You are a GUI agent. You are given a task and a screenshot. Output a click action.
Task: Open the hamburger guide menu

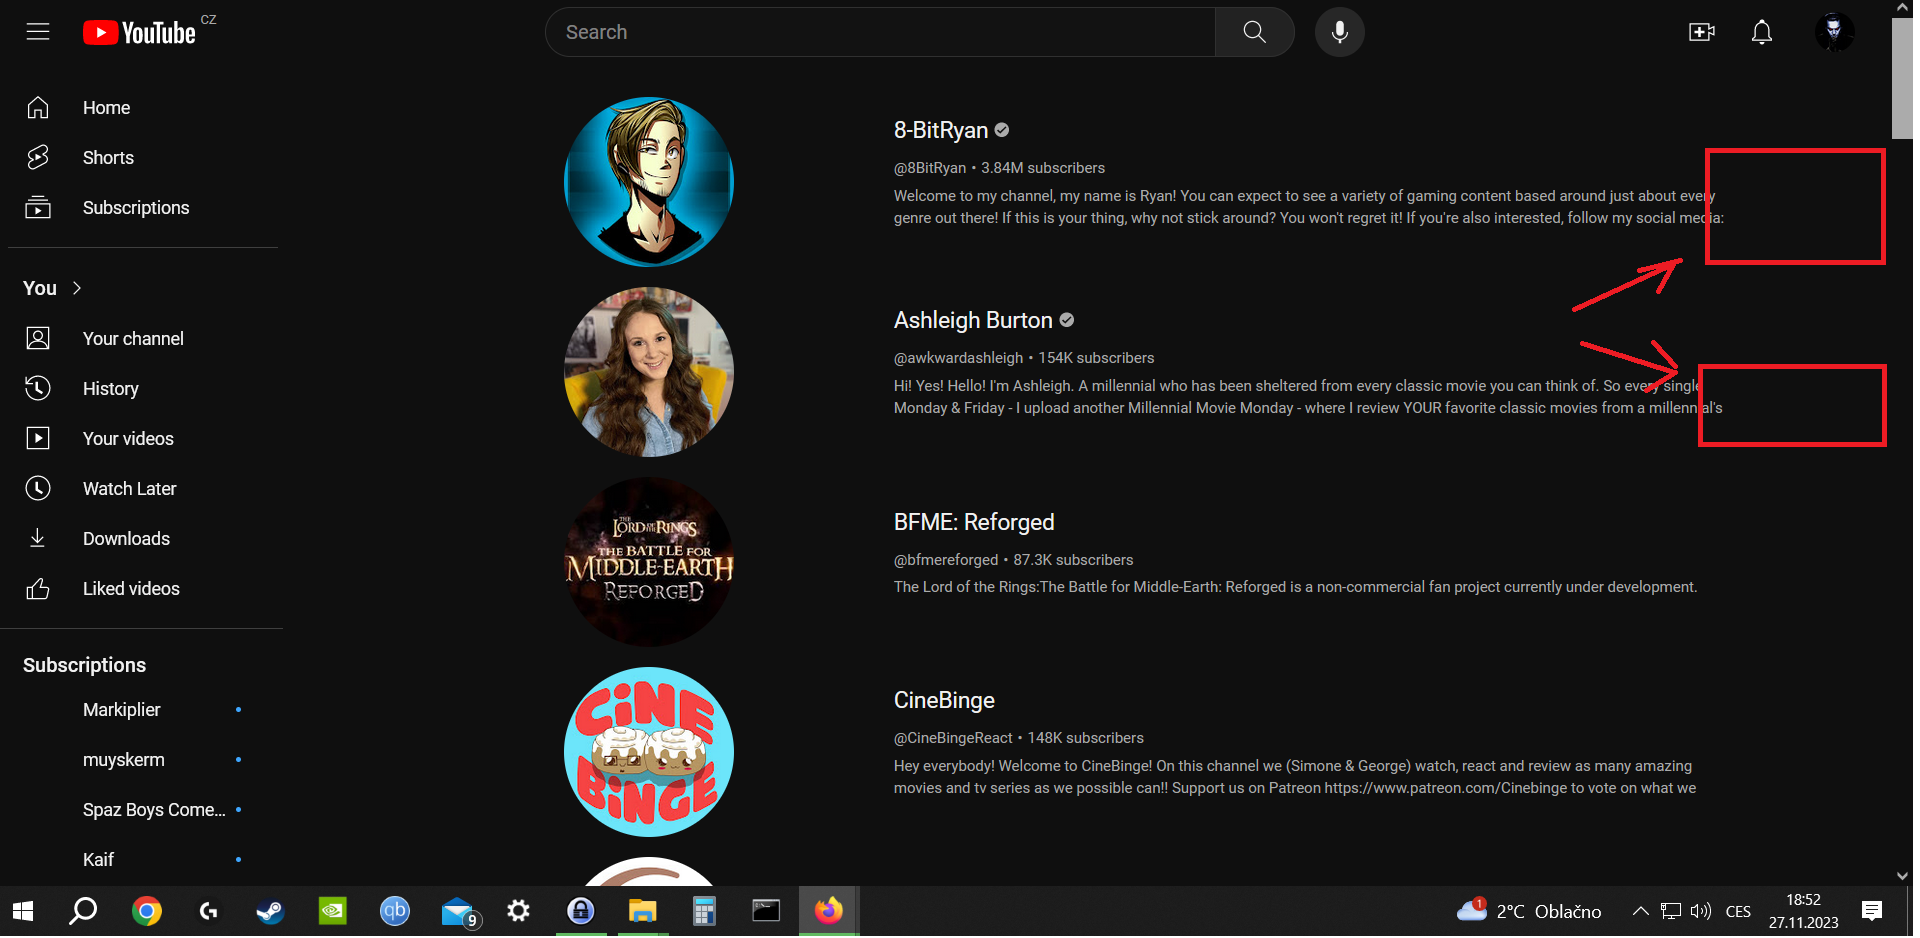(x=38, y=32)
